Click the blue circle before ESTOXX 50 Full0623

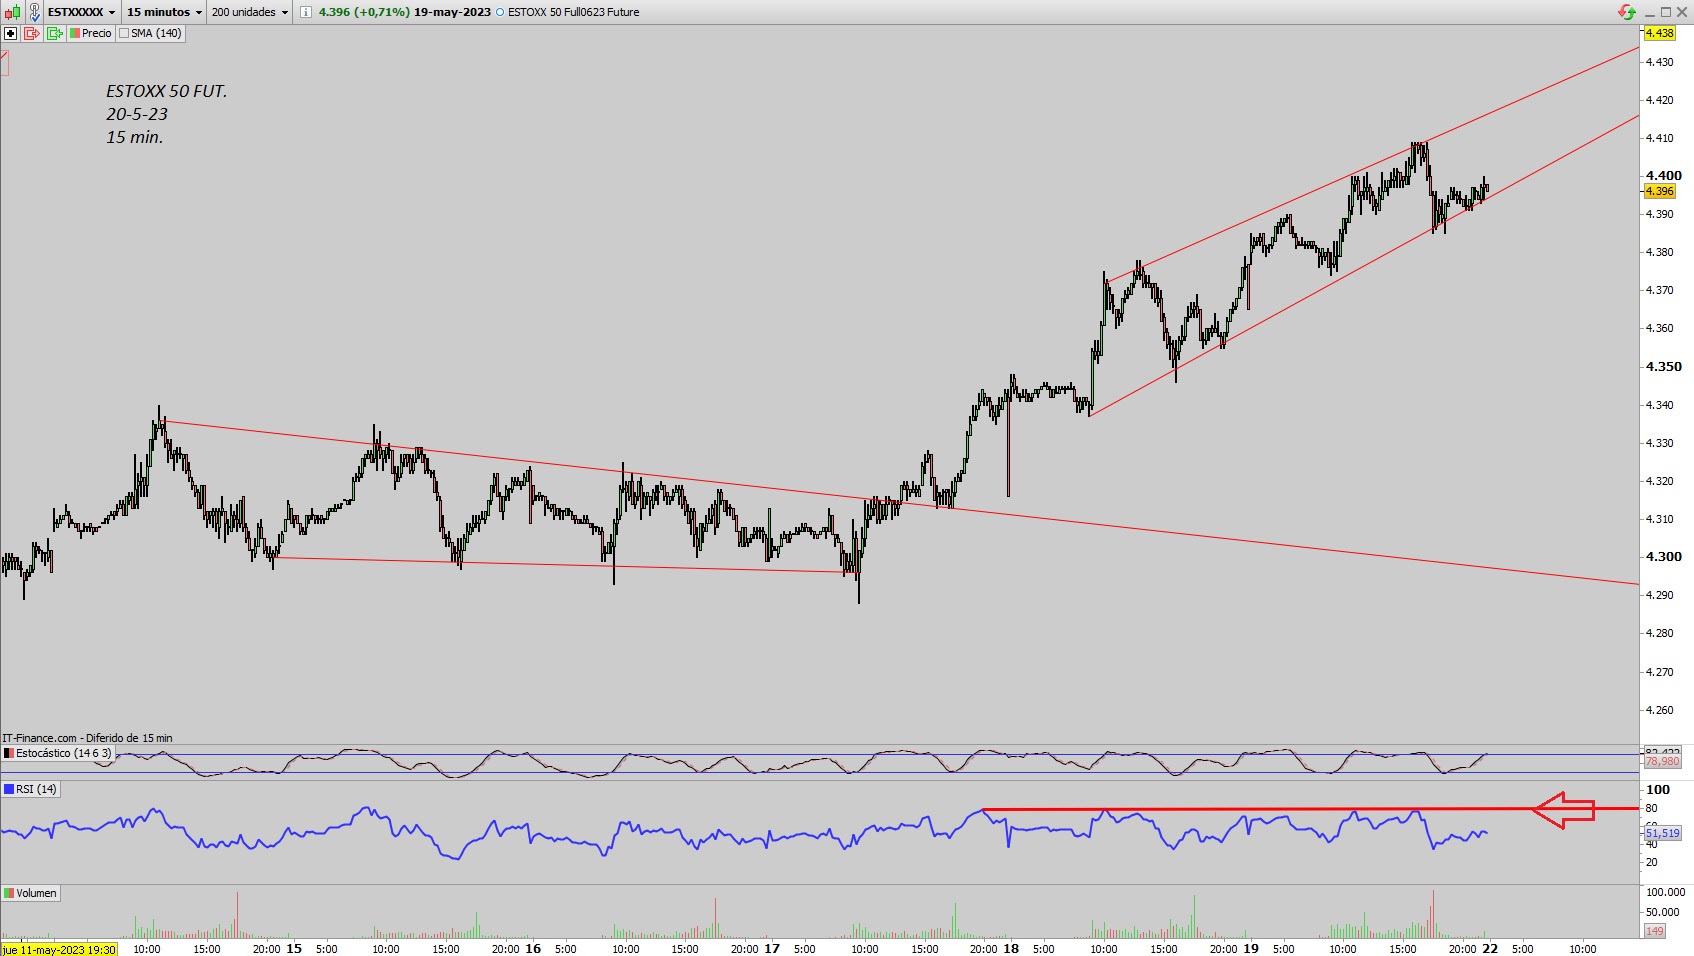pos(500,12)
